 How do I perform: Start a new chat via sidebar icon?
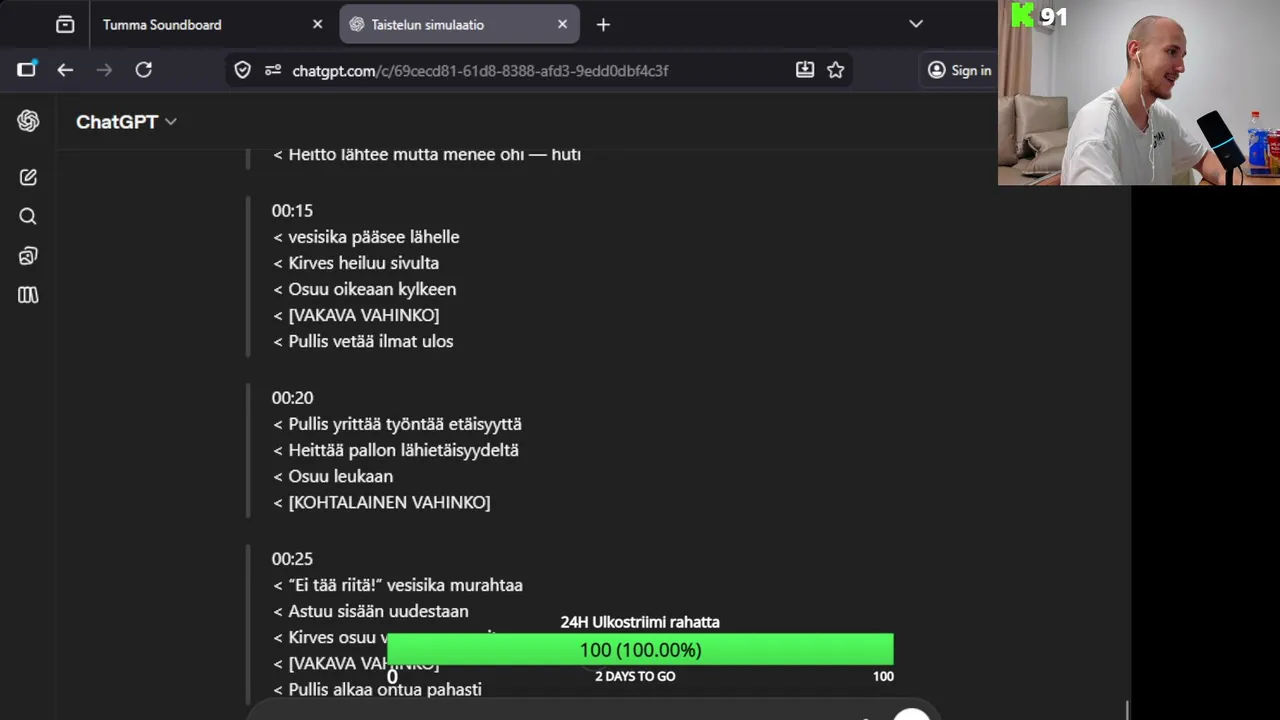(x=28, y=177)
